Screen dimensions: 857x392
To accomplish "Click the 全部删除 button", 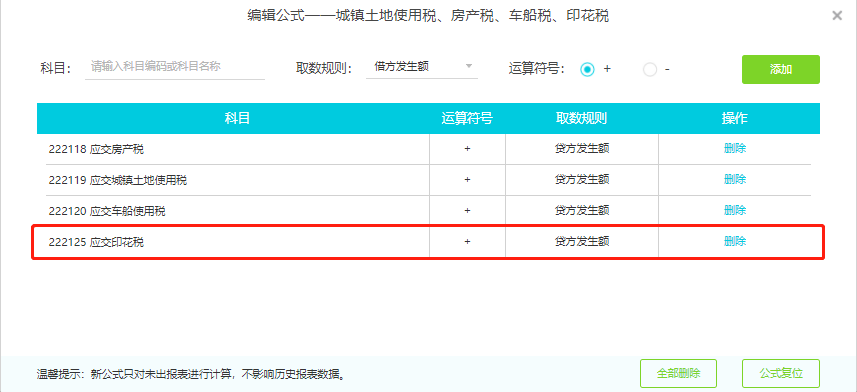I will tap(678, 373).
